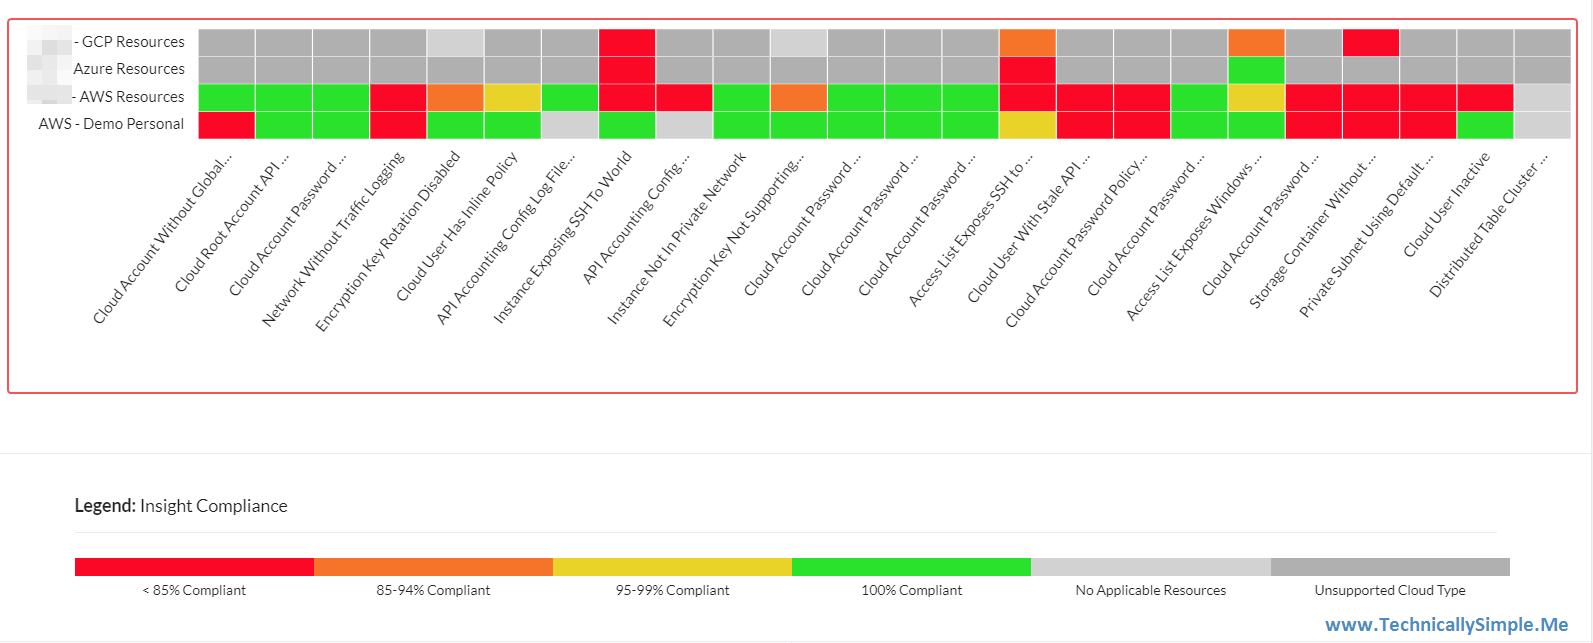Select the green '100% Compliant' legend swatch
Image resolution: width=1593 pixels, height=643 pixels.
click(911, 567)
